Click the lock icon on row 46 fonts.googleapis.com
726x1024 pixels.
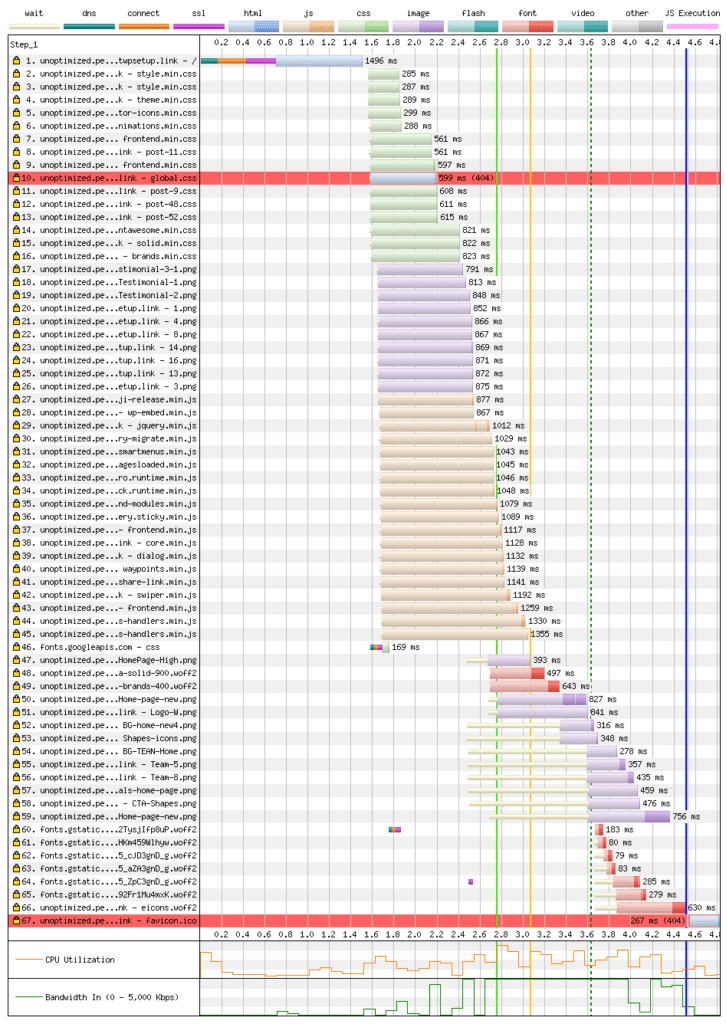pyautogui.click(x=16, y=647)
